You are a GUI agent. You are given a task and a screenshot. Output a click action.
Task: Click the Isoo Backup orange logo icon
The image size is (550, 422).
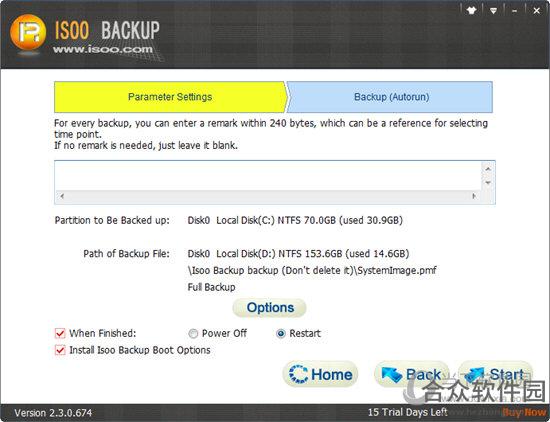pyautogui.click(x=28, y=33)
